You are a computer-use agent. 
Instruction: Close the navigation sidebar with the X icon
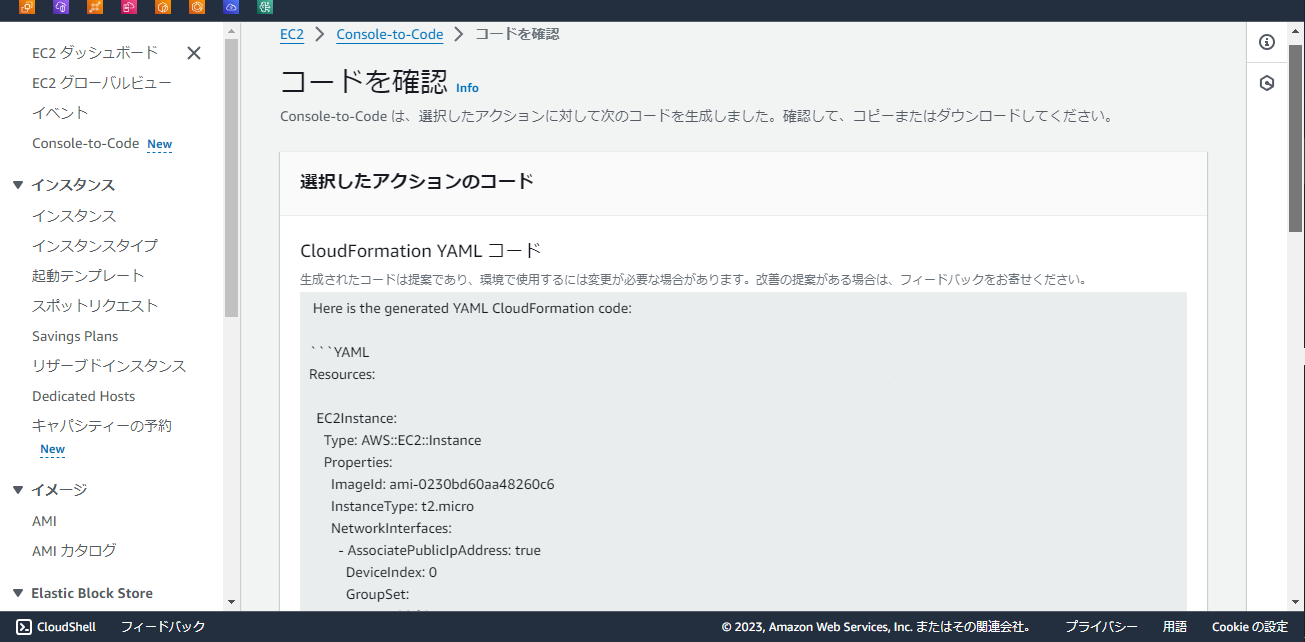coord(193,53)
